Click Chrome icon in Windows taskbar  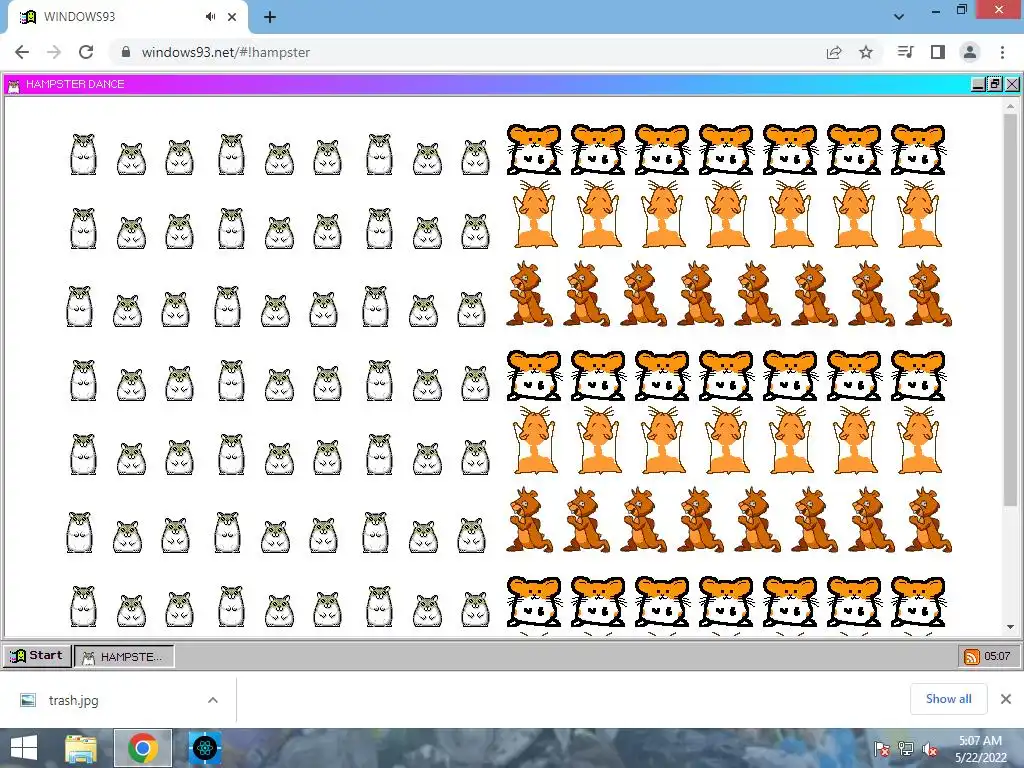coord(143,748)
